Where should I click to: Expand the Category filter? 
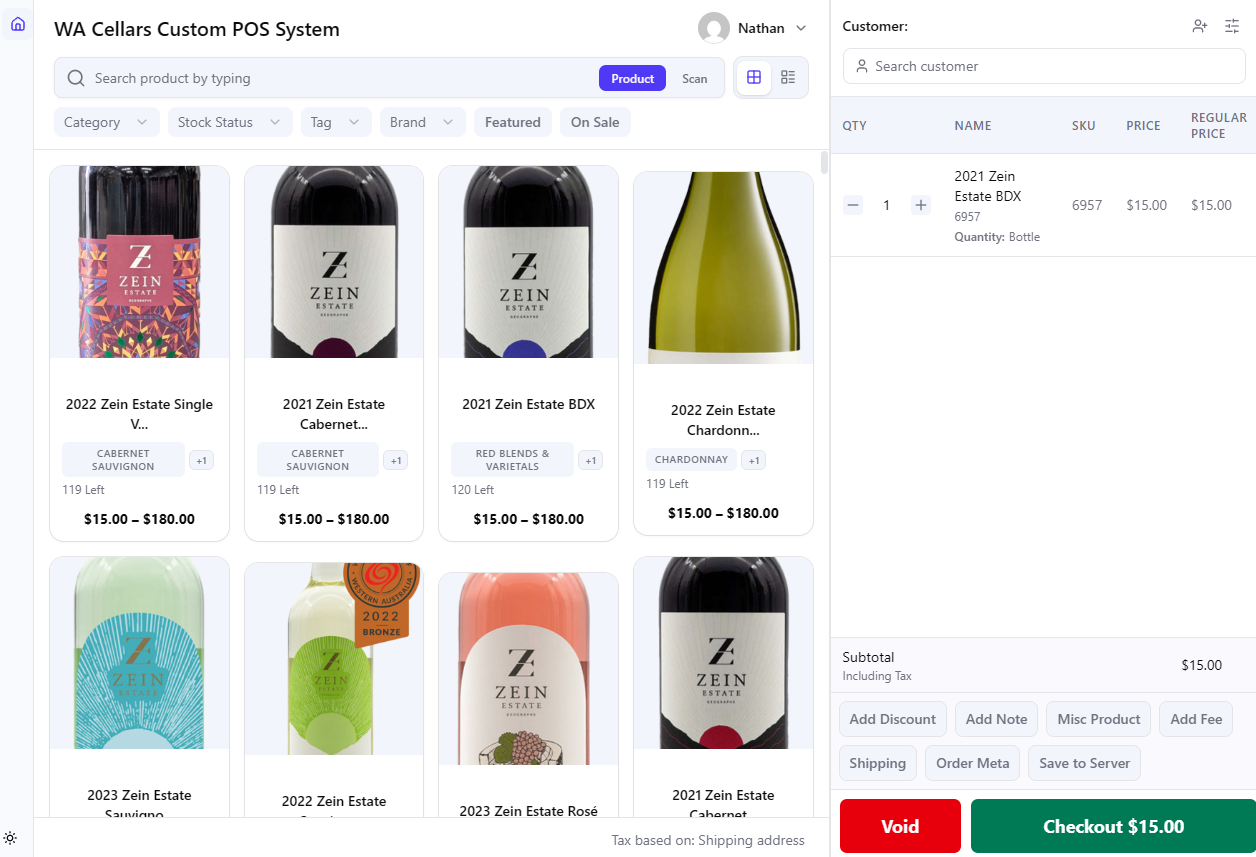[x=107, y=122]
